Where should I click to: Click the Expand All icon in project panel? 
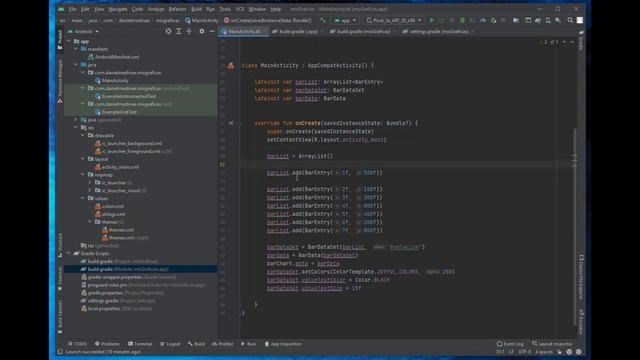point(178,31)
